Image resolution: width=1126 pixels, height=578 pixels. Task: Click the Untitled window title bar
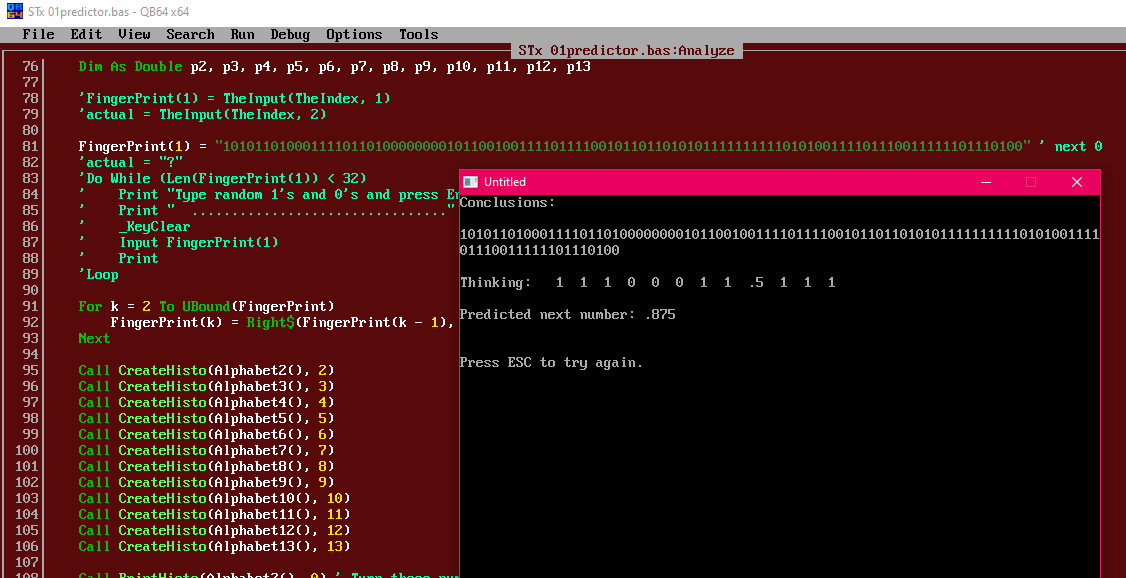(718, 182)
